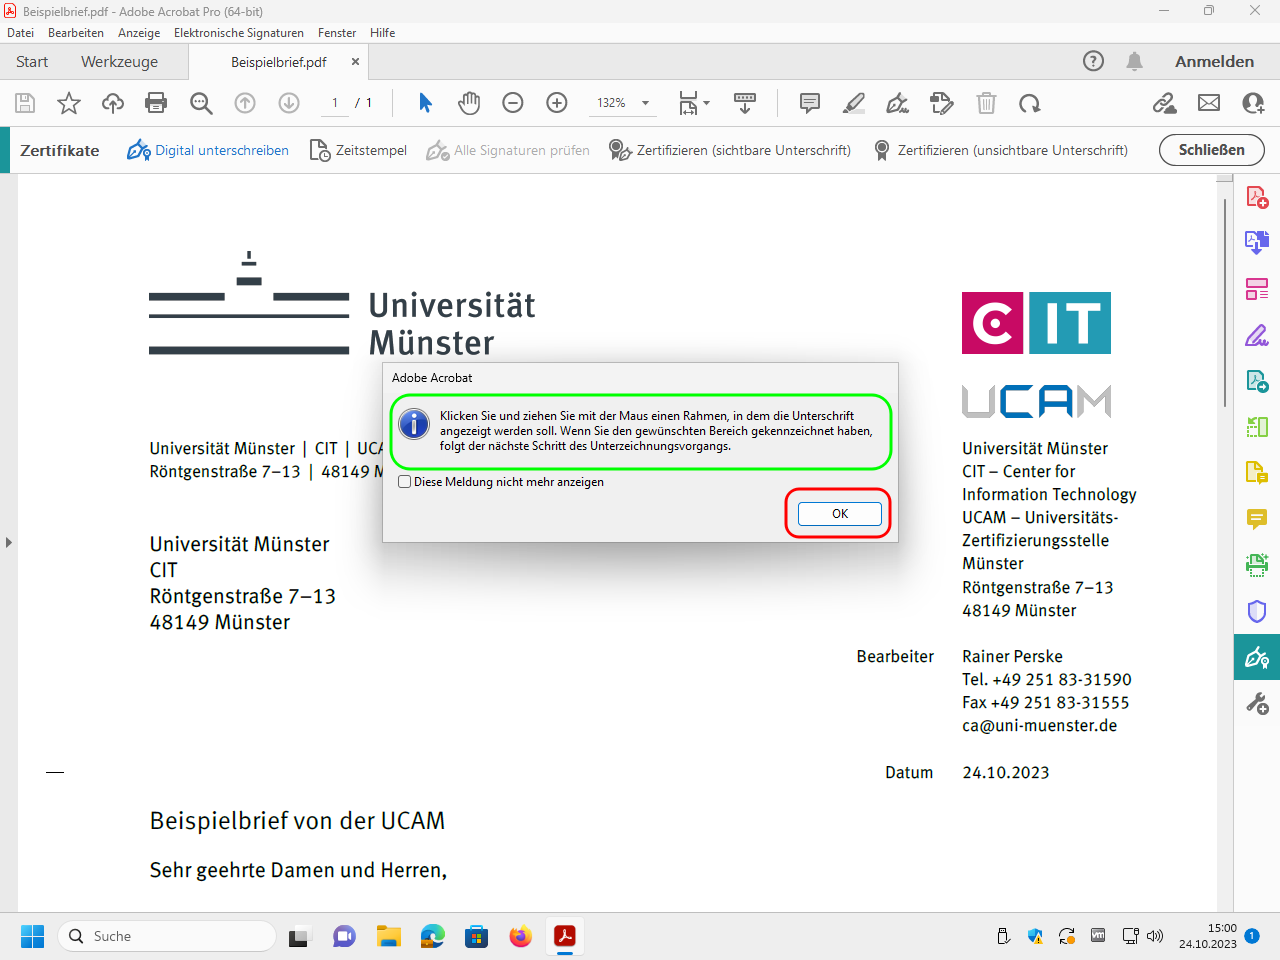Image resolution: width=1280 pixels, height=960 pixels.
Task: Click the vertical scrollbar of the document
Action: [x=1225, y=300]
